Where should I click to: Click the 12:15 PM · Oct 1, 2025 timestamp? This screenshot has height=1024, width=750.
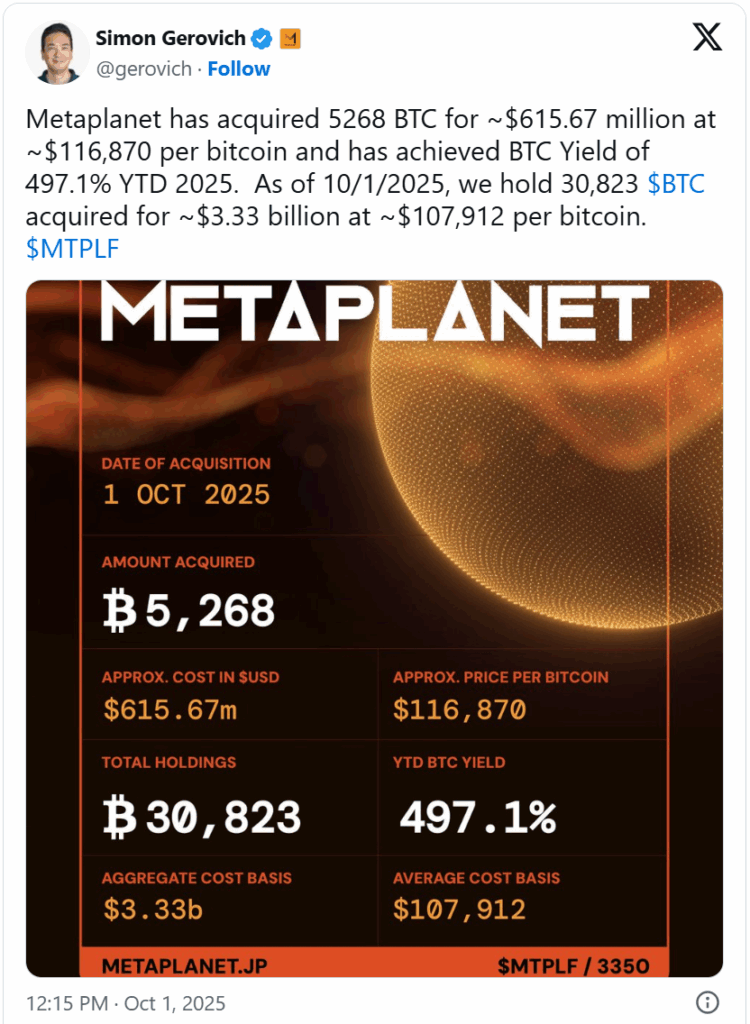(126, 1003)
